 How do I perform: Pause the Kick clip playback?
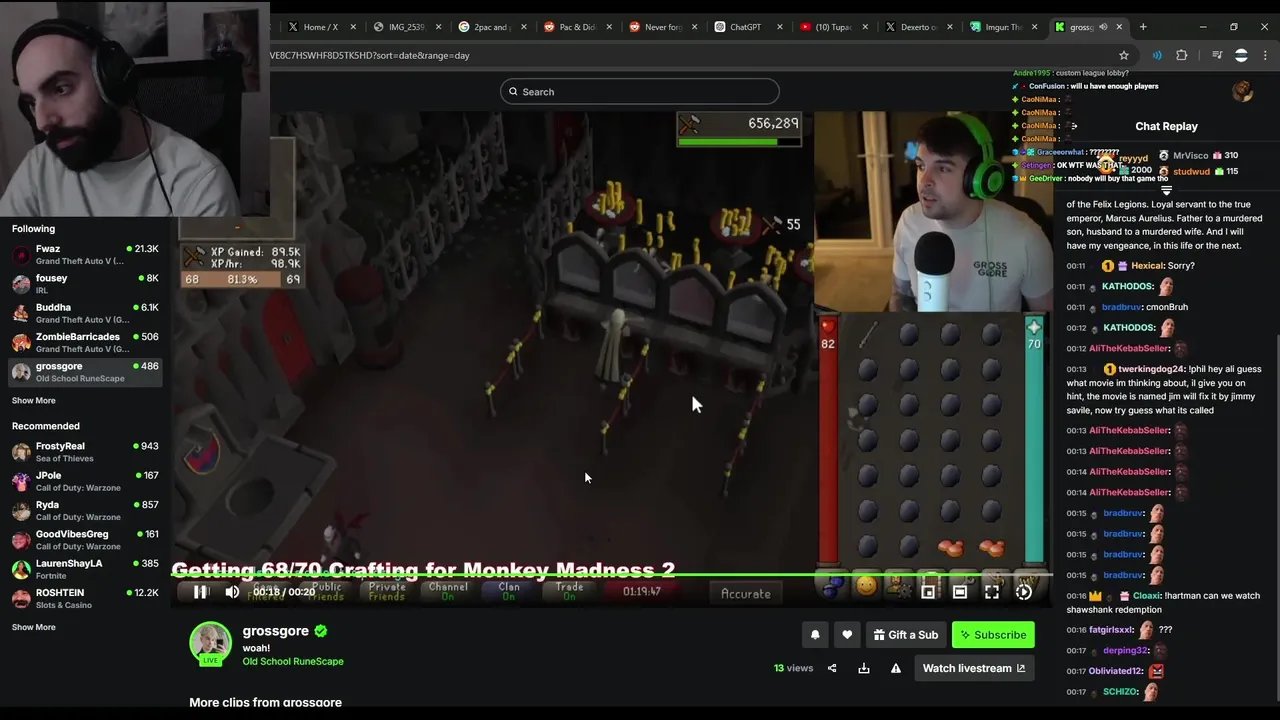(x=200, y=592)
